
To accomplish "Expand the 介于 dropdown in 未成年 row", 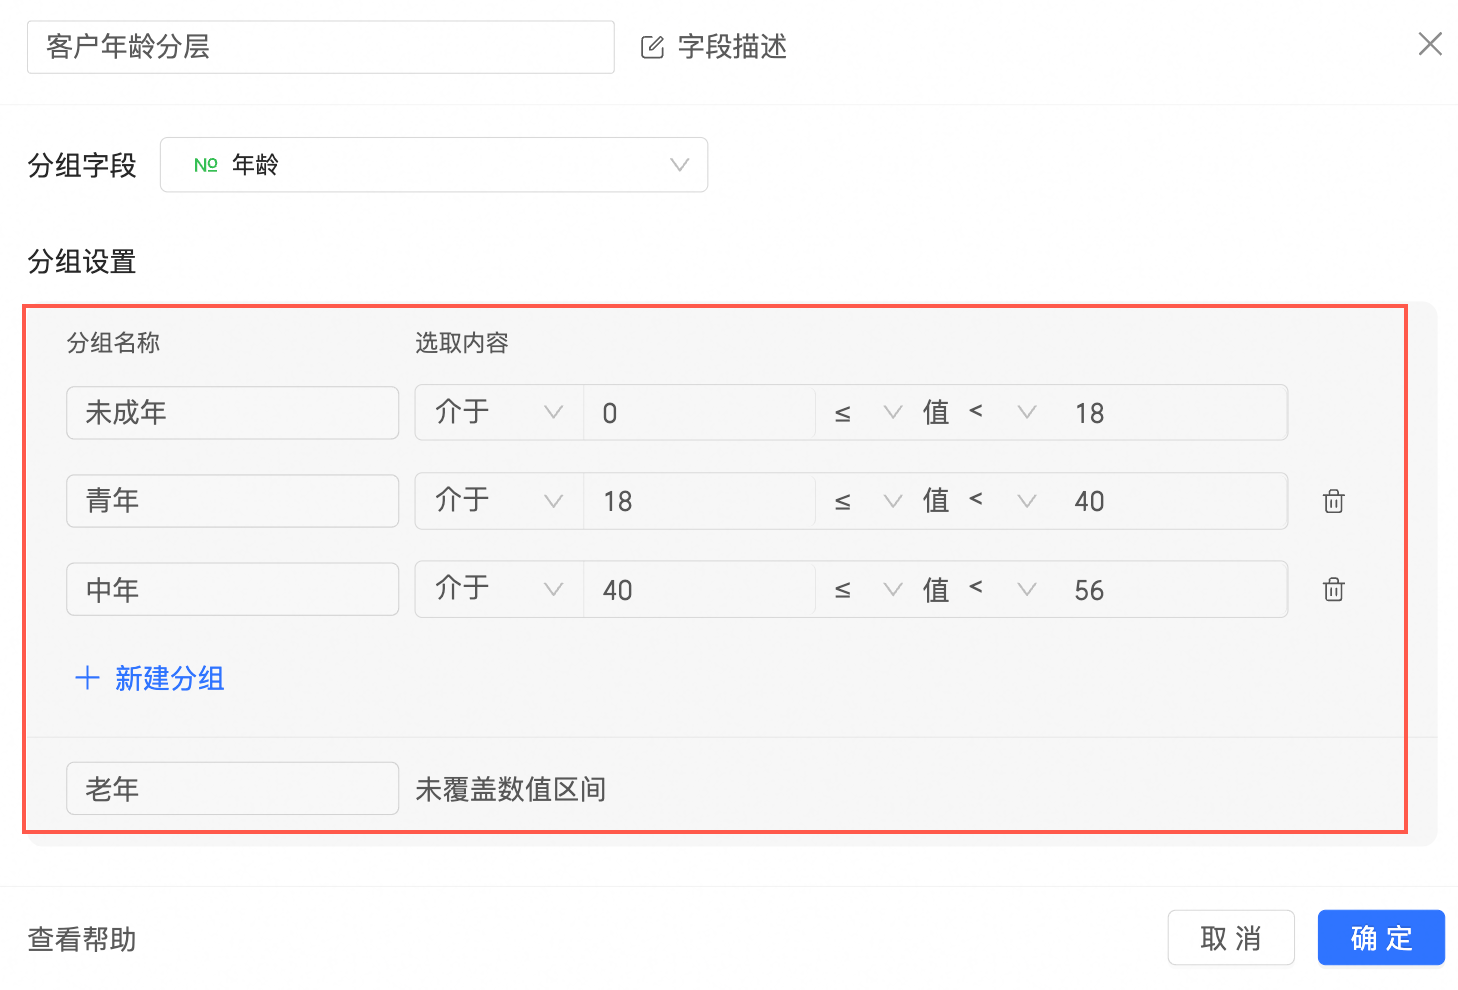I will pyautogui.click(x=499, y=412).
